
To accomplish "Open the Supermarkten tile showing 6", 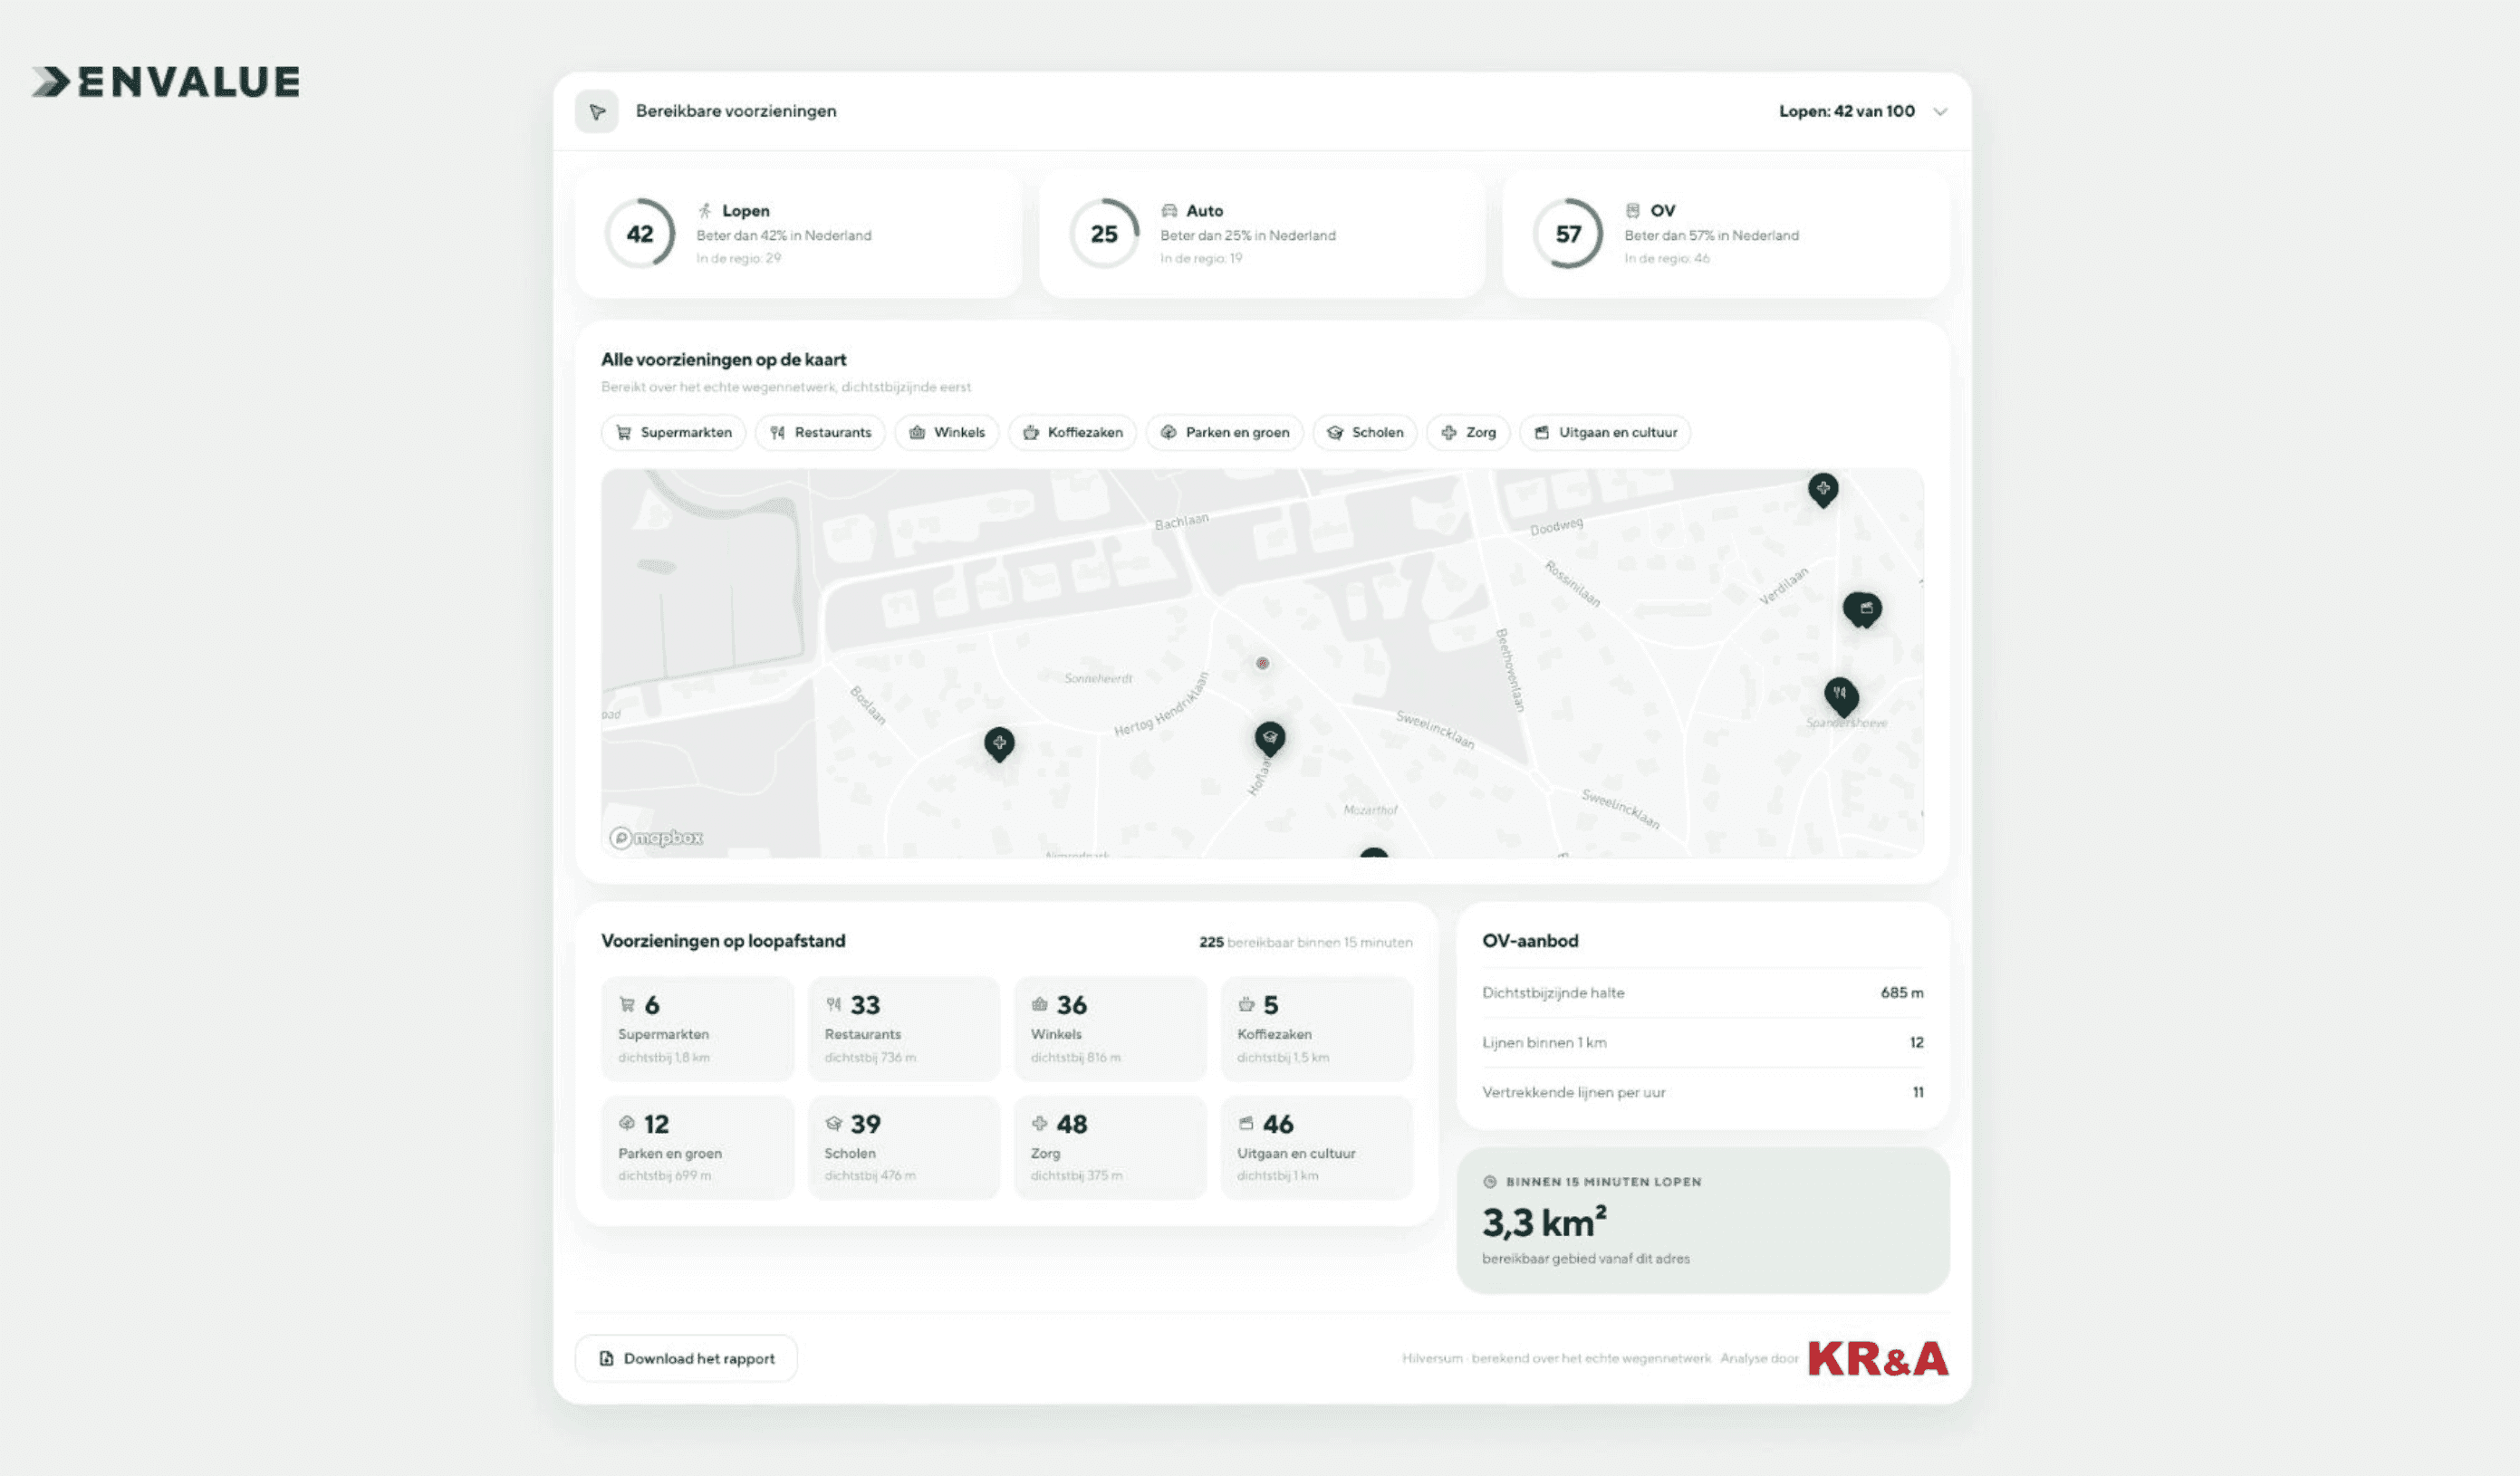I will point(697,1029).
